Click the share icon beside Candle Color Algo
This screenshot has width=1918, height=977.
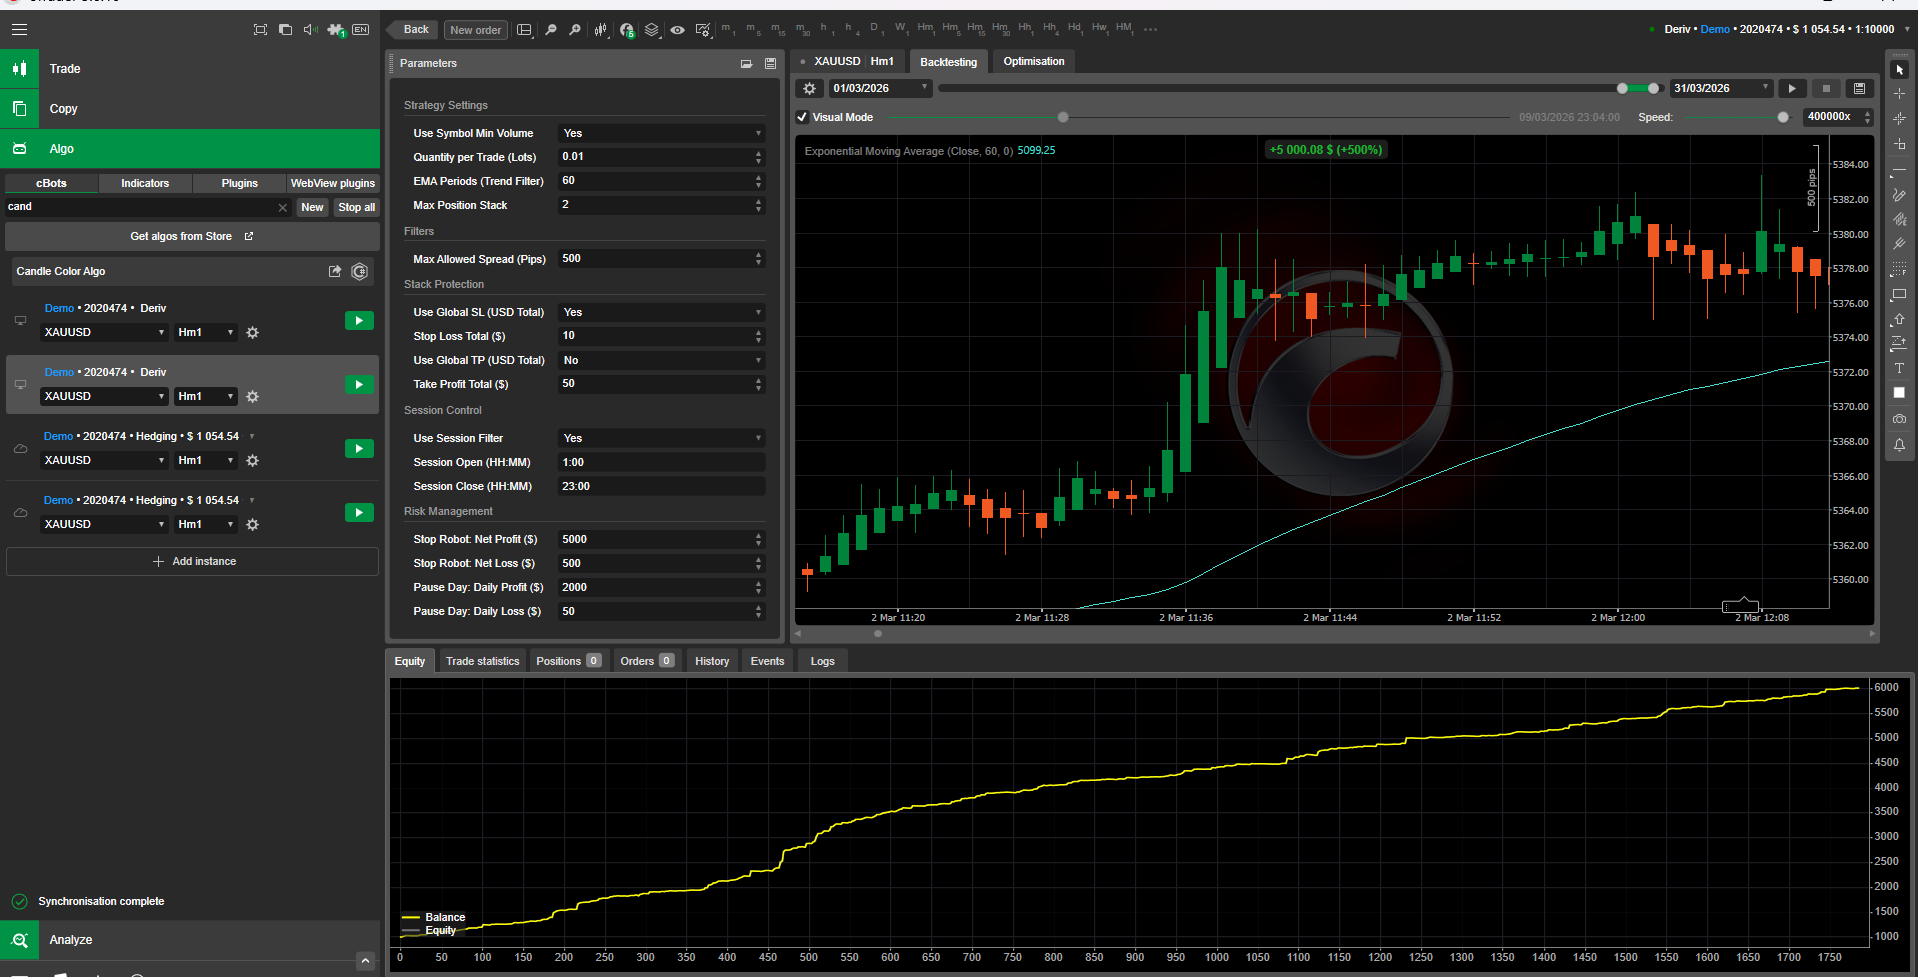click(335, 271)
